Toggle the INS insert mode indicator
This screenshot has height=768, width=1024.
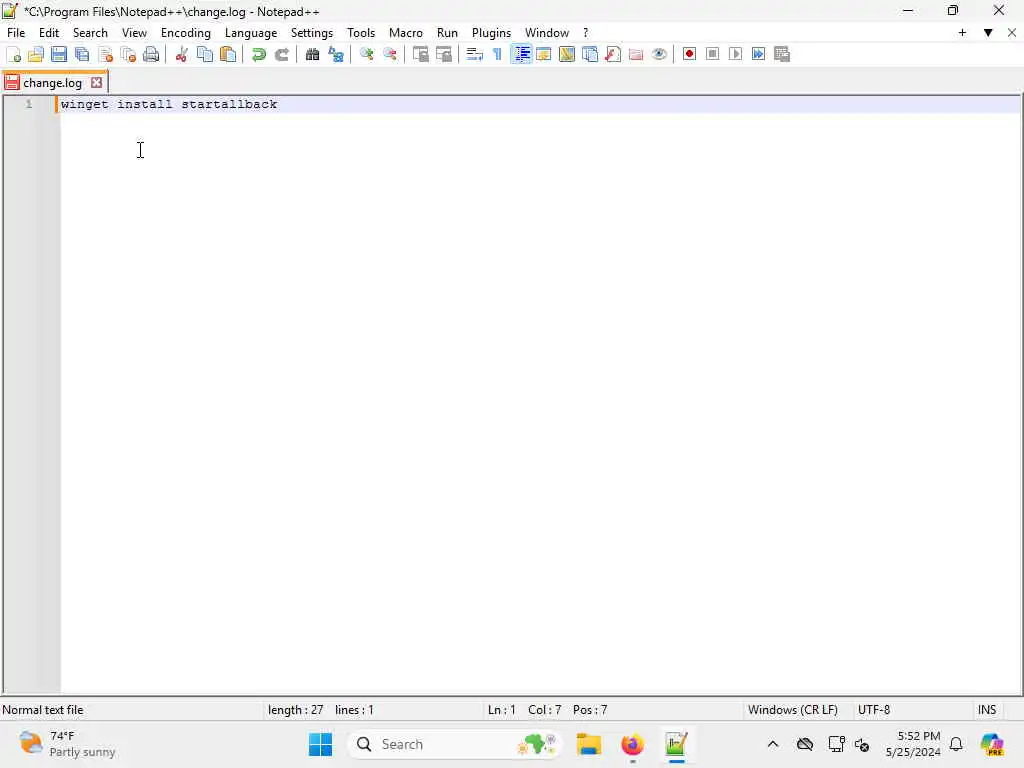pyautogui.click(x=987, y=710)
